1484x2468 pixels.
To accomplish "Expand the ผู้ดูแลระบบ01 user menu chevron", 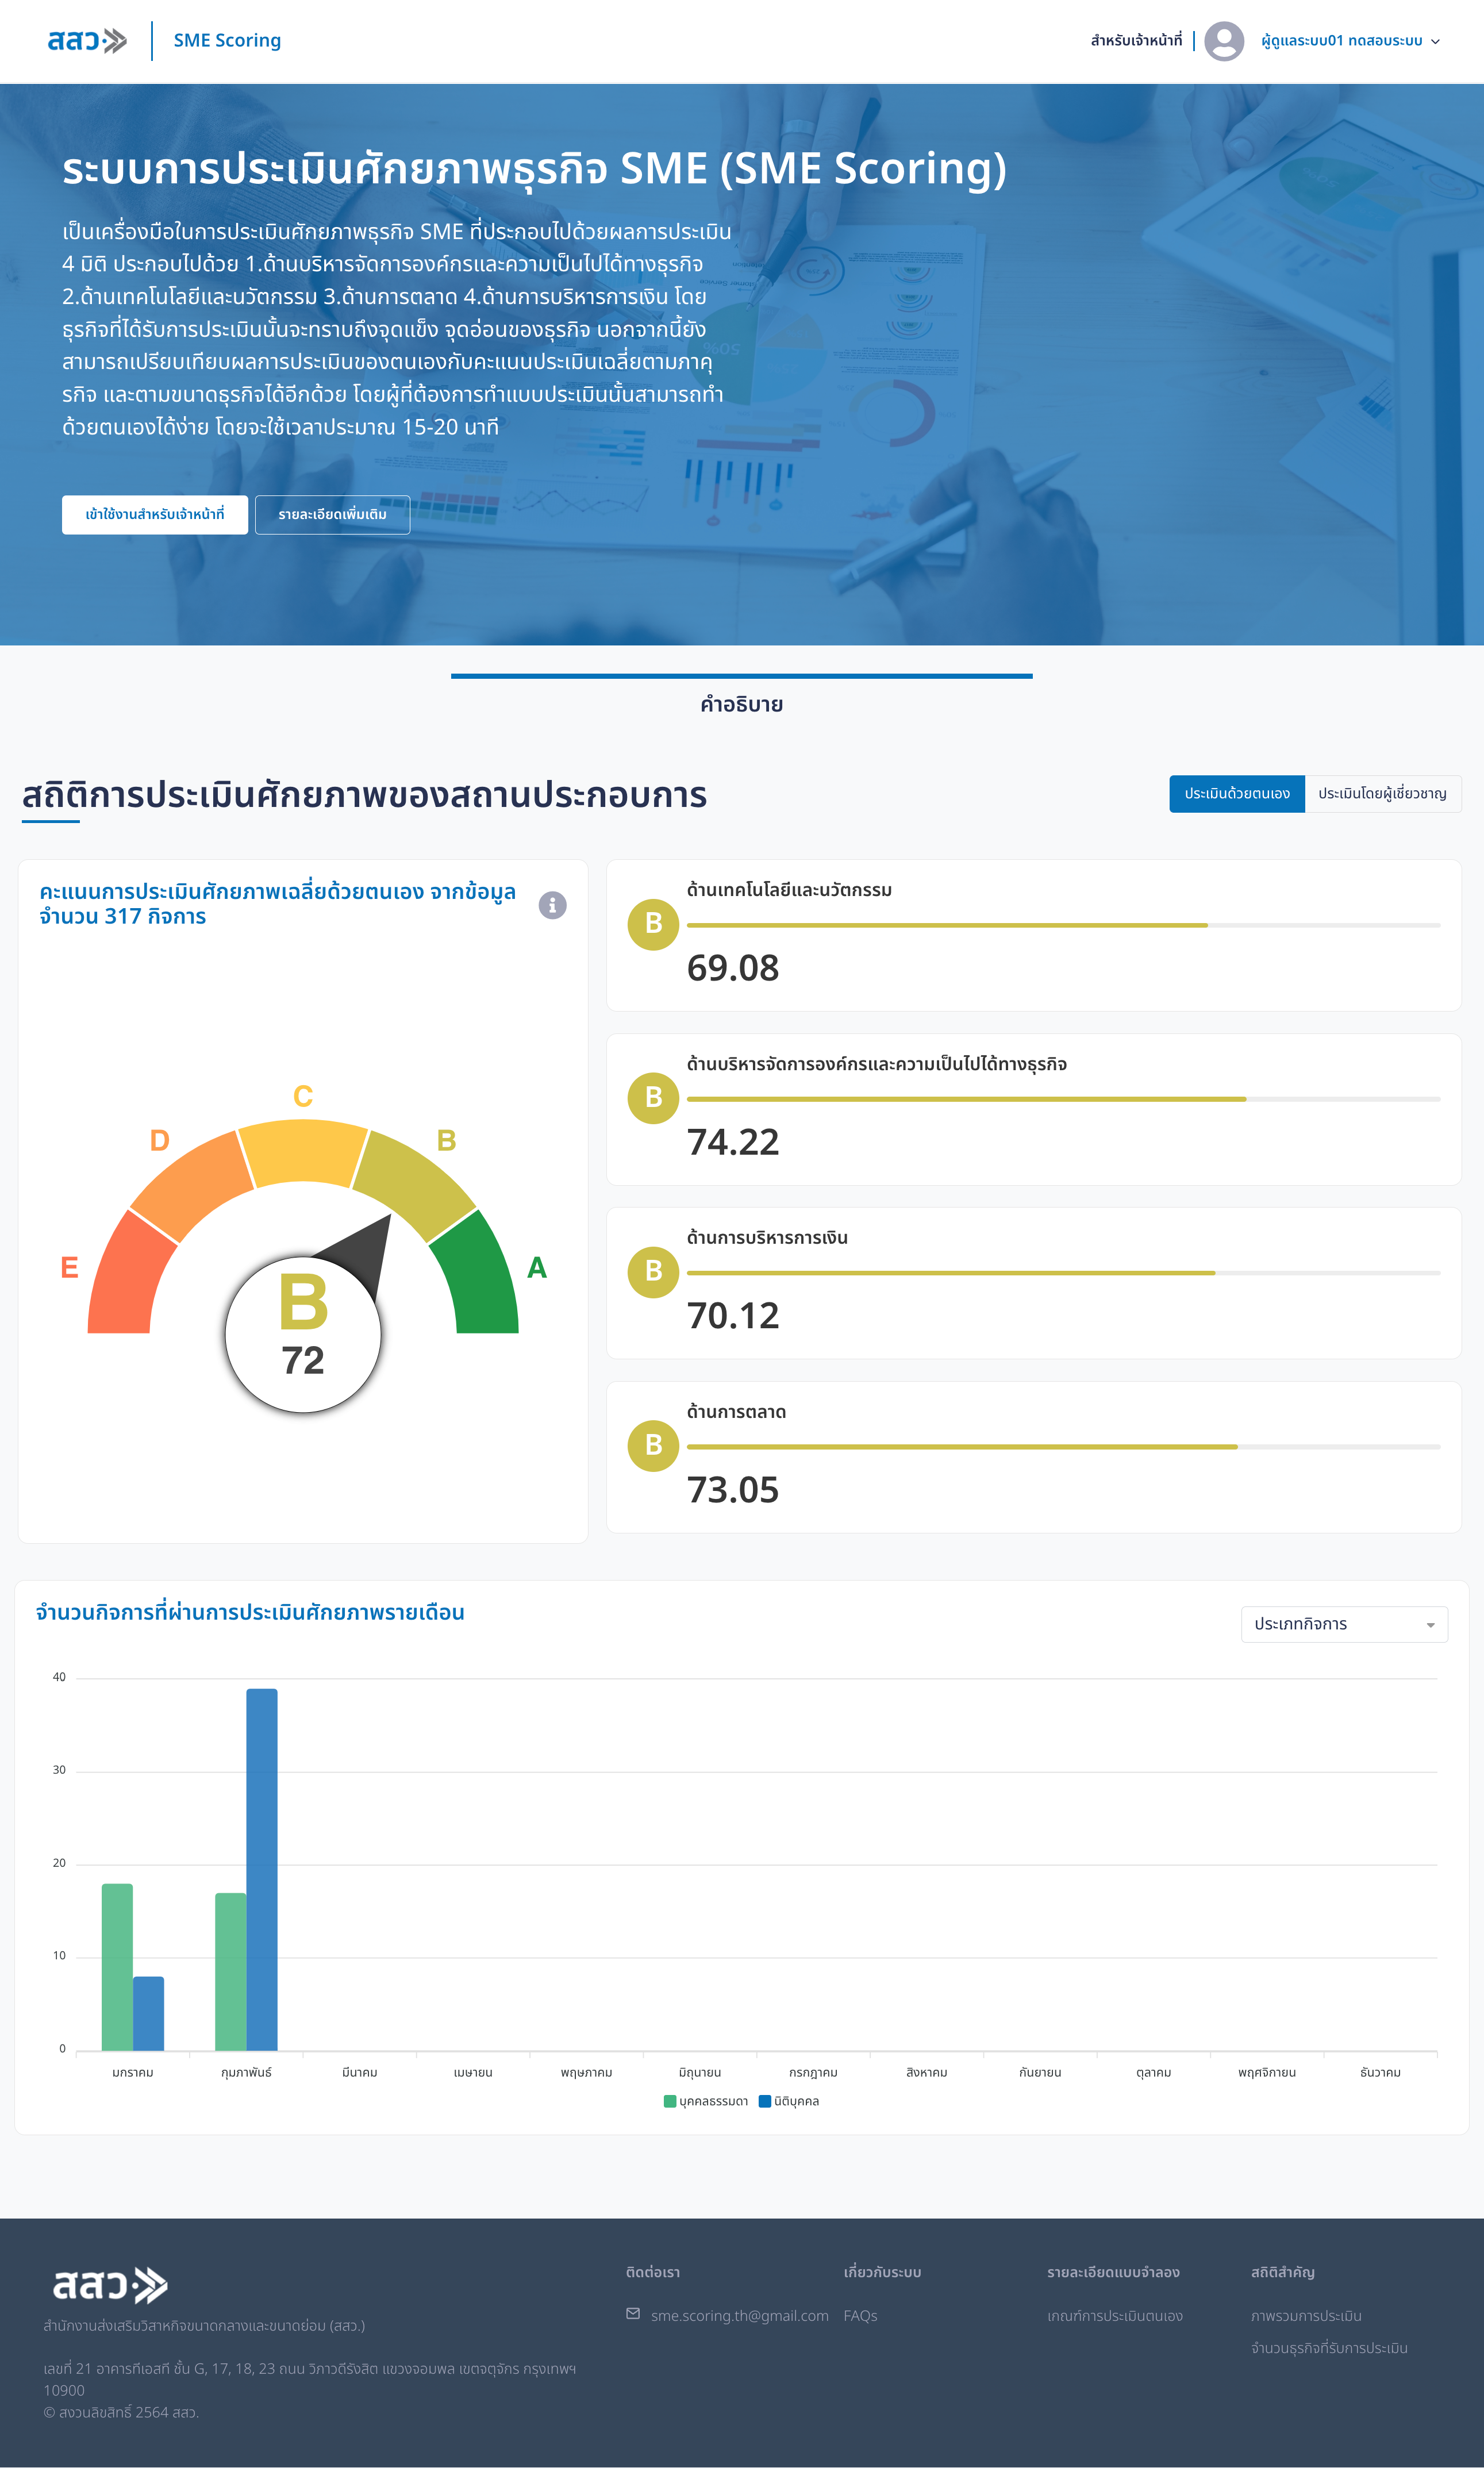I will pos(1435,42).
